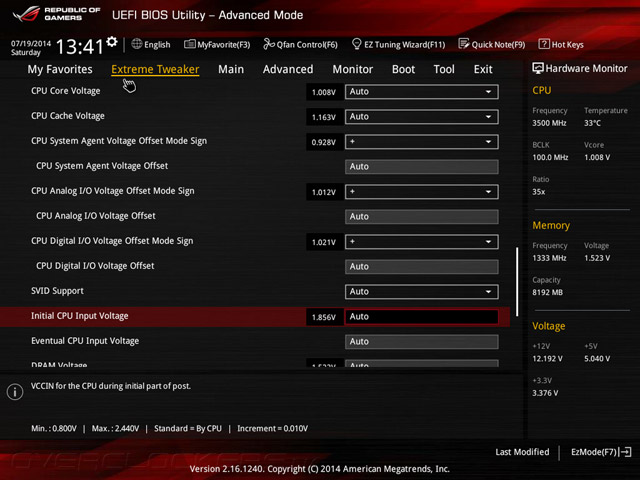Click the 3.376 V reading

pyautogui.click(x=545, y=393)
